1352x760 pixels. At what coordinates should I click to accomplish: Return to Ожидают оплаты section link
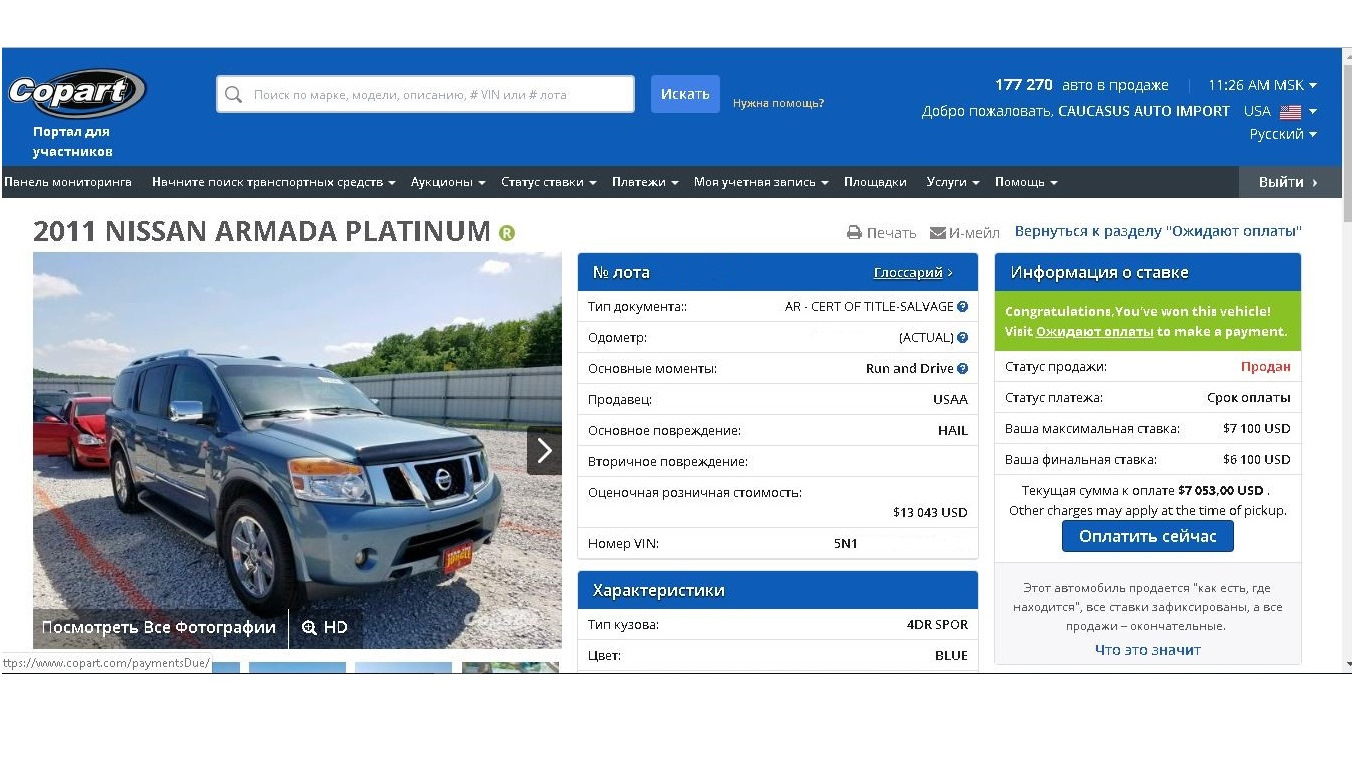pyautogui.click(x=1158, y=231)
